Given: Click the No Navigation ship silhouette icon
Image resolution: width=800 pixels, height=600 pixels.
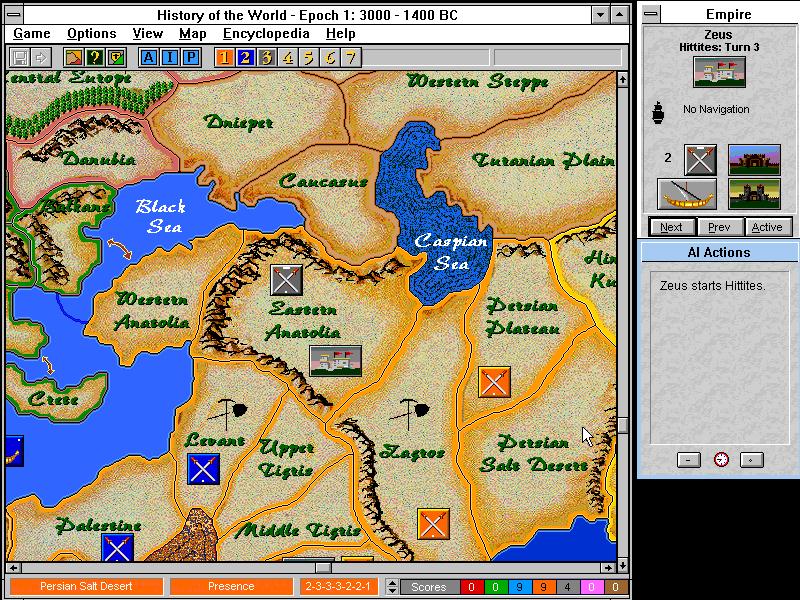Looking at the screenshot, I should [x=658, y=112].
